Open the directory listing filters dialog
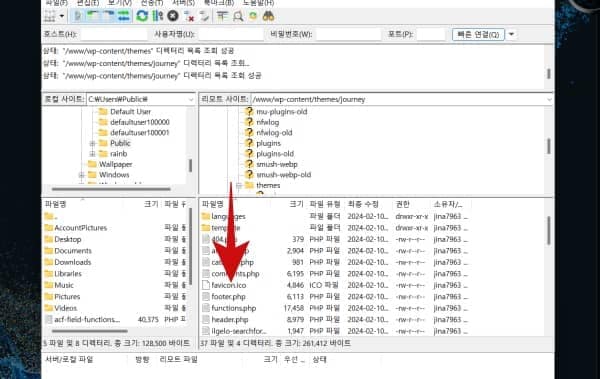The height and width of the screenshot is (379, 600). coord(222,16)
